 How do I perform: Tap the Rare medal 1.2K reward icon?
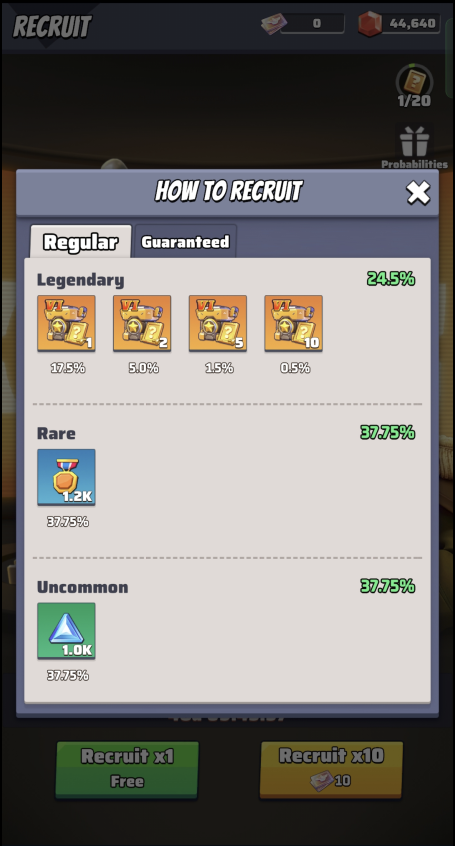click(66, 477)
